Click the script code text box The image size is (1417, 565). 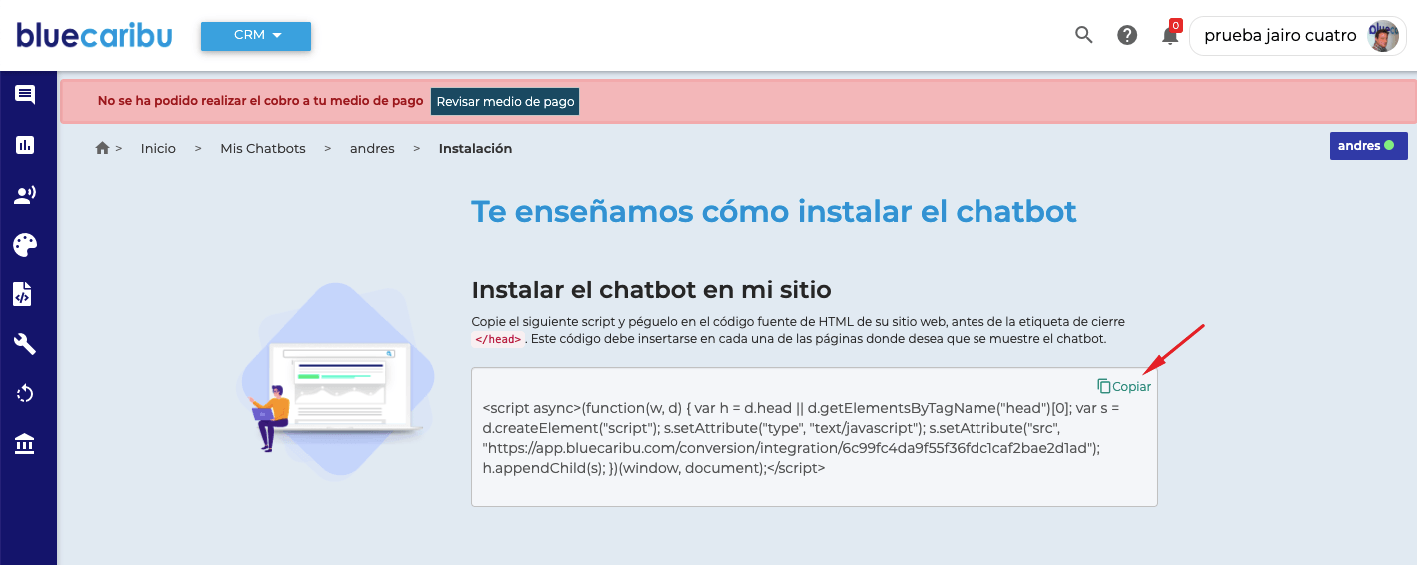814,437
